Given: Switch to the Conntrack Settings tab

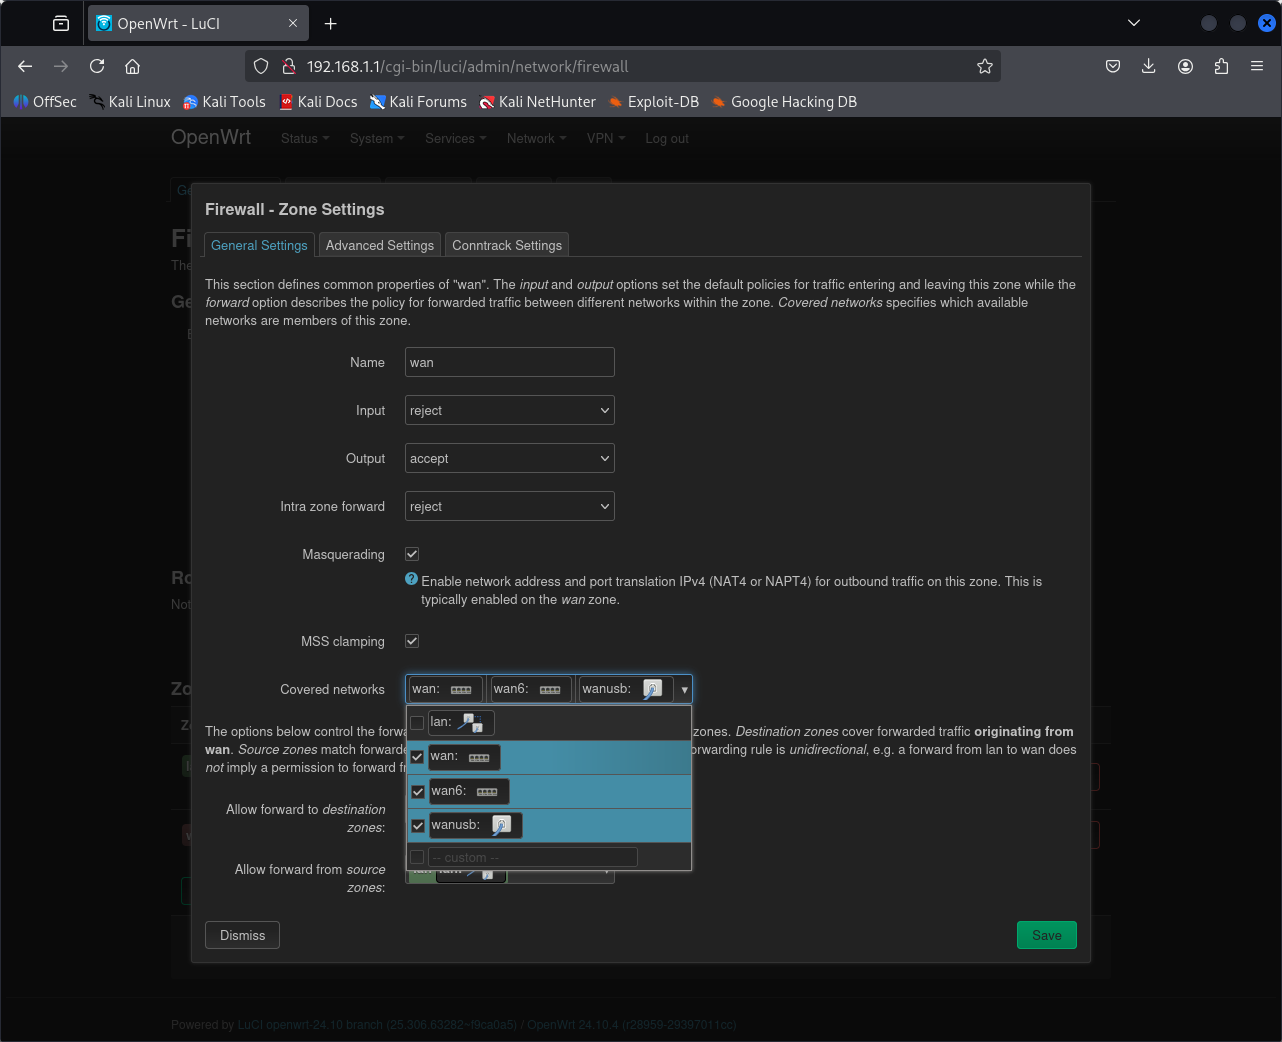Looking at the screenshot, I should pos(507,246).
